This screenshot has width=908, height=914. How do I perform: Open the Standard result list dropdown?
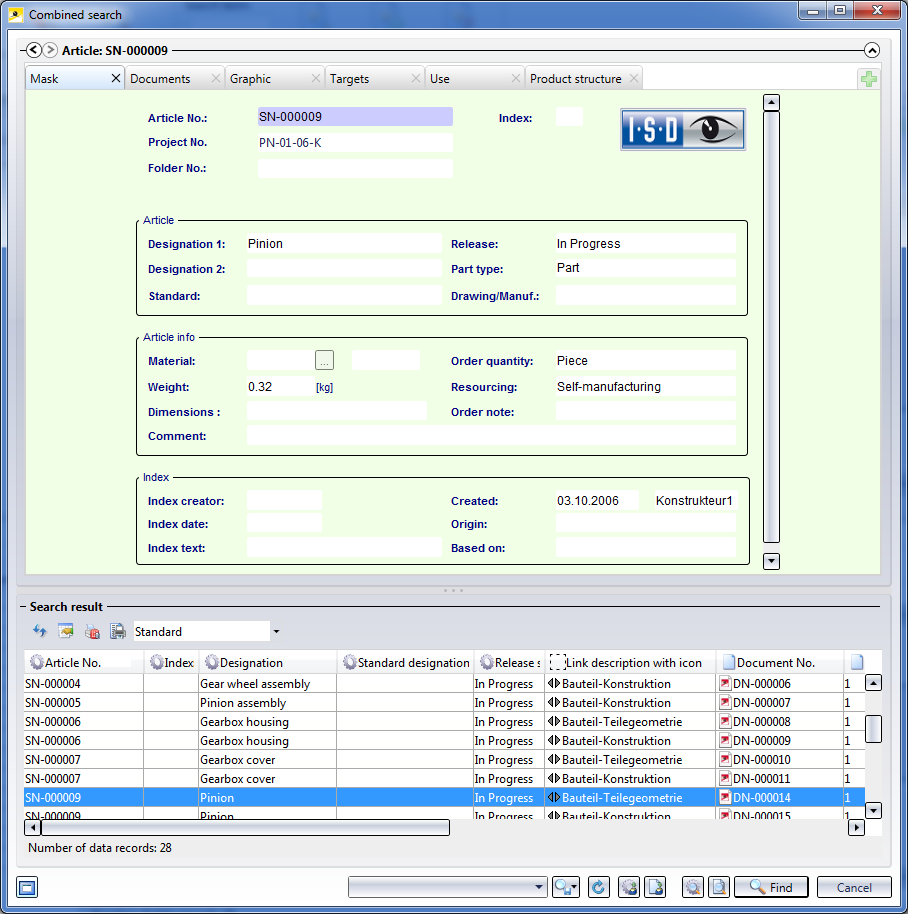[276, 631]
